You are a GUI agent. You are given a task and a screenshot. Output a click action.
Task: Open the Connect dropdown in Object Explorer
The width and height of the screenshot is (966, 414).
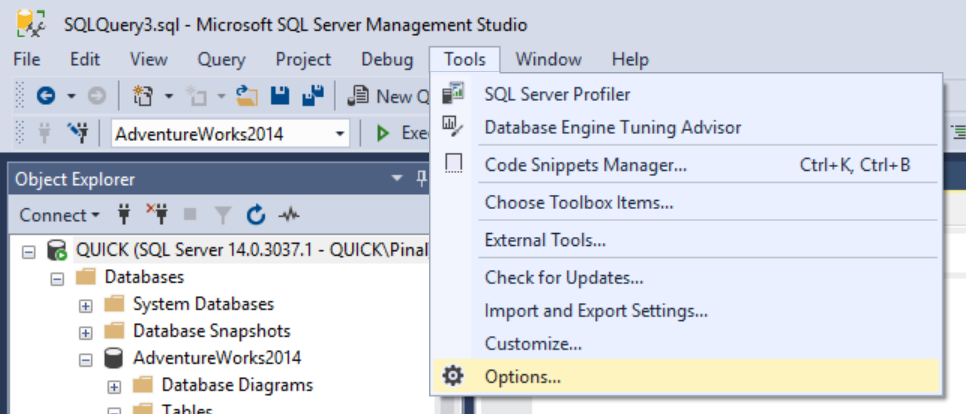pyautogui.click(x=60, y=215)
